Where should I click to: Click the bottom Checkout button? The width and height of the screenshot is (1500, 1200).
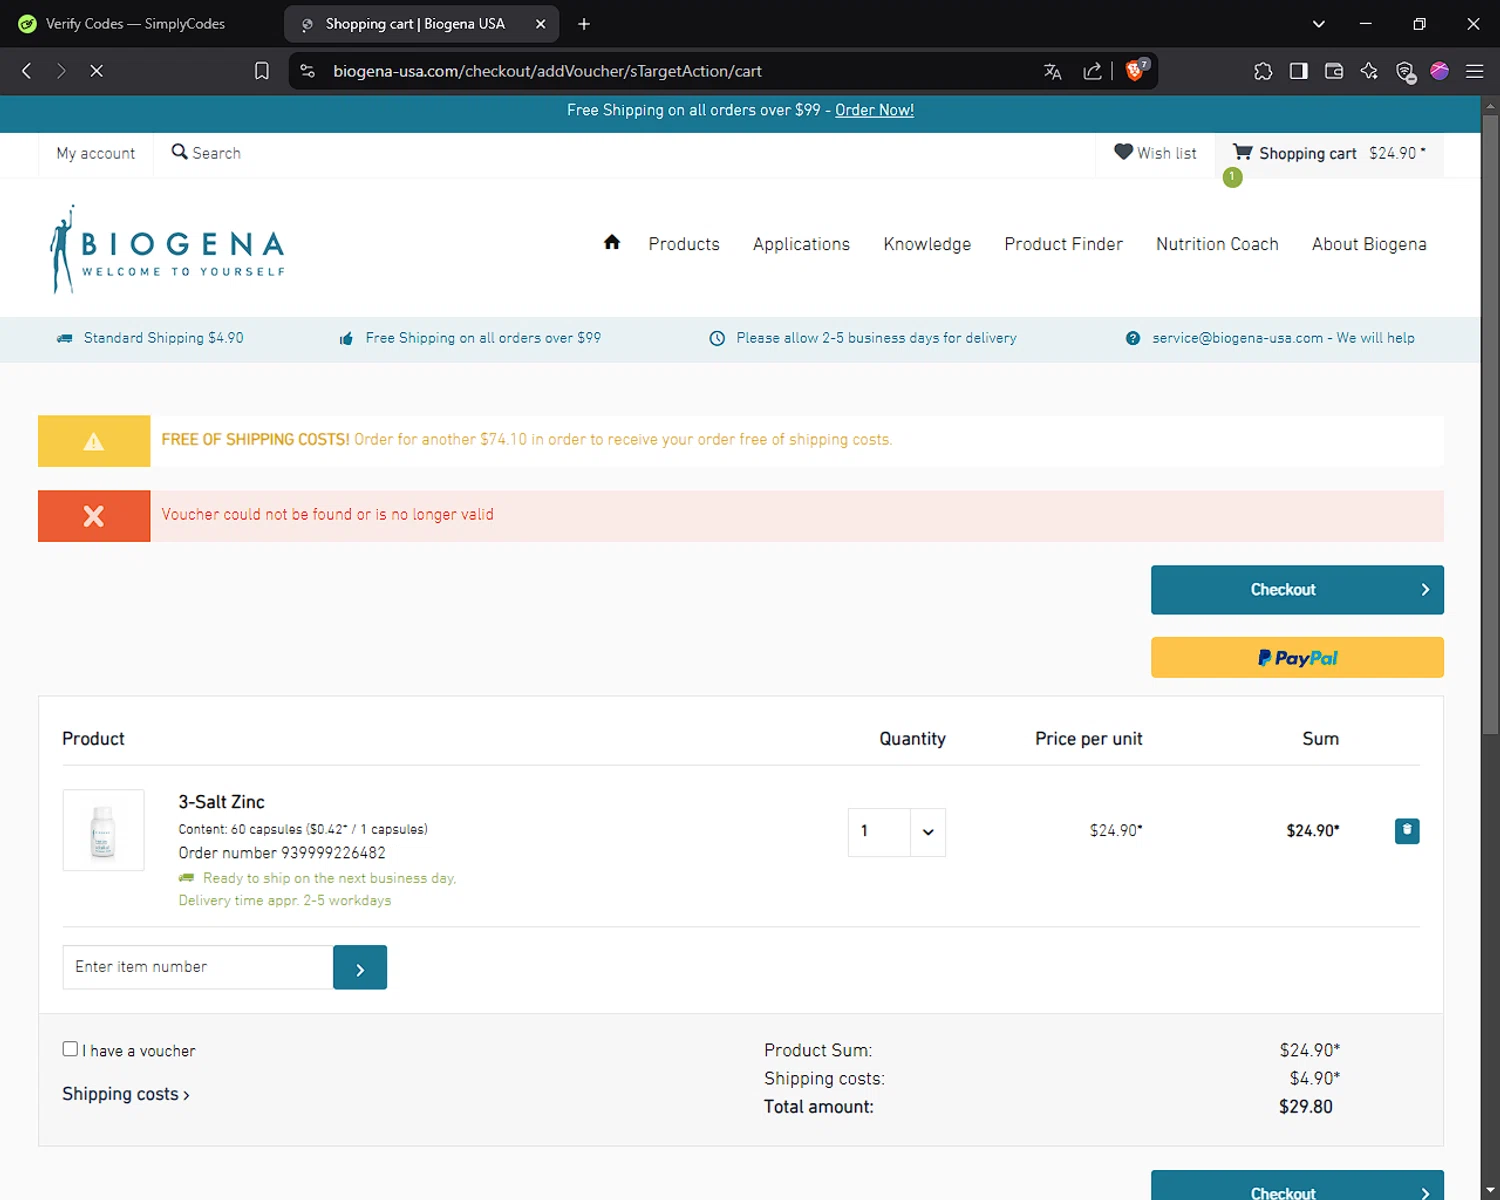coord(1297,1188)
